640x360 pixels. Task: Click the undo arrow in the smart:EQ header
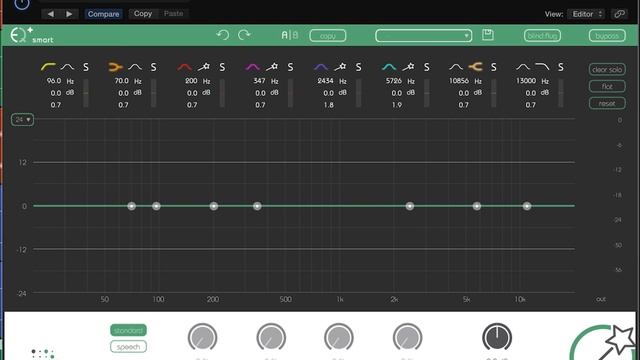222,35
